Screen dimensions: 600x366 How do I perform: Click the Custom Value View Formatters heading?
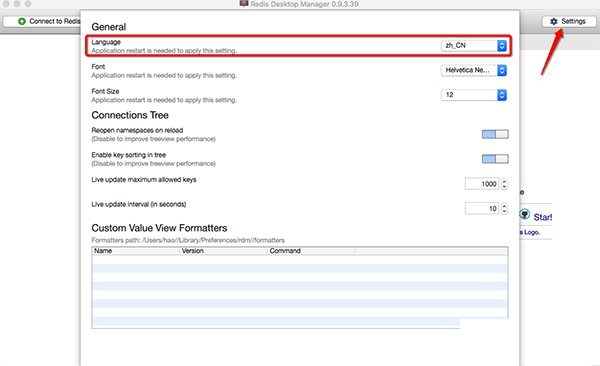[x=159, y=228]
